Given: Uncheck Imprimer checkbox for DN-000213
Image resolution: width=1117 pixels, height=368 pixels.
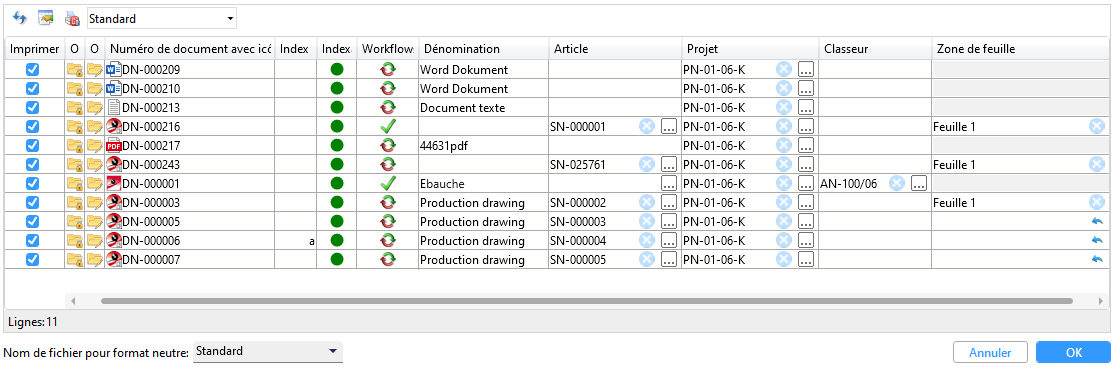Looking at the screenshot, I should (x=32, y=107).
